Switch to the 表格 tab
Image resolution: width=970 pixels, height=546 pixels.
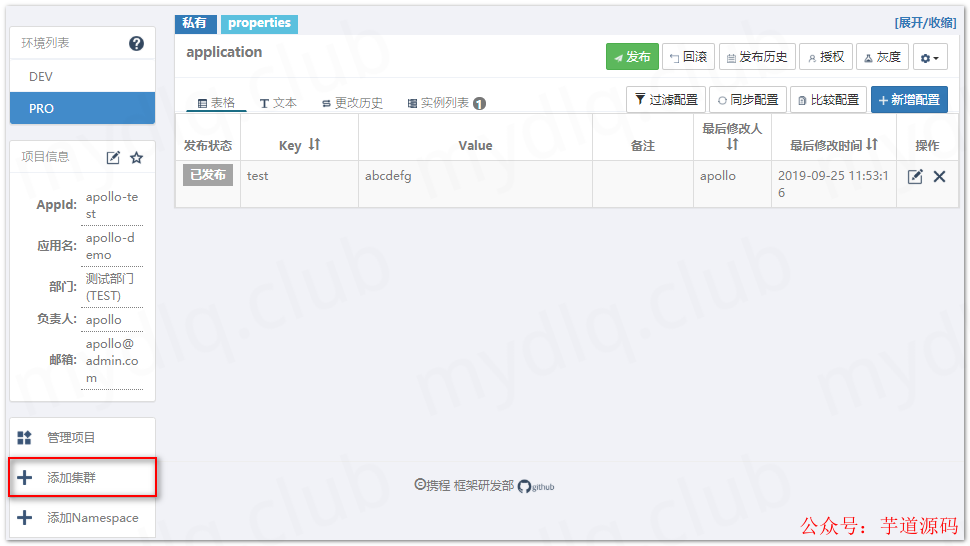click(x=216, y=103)
